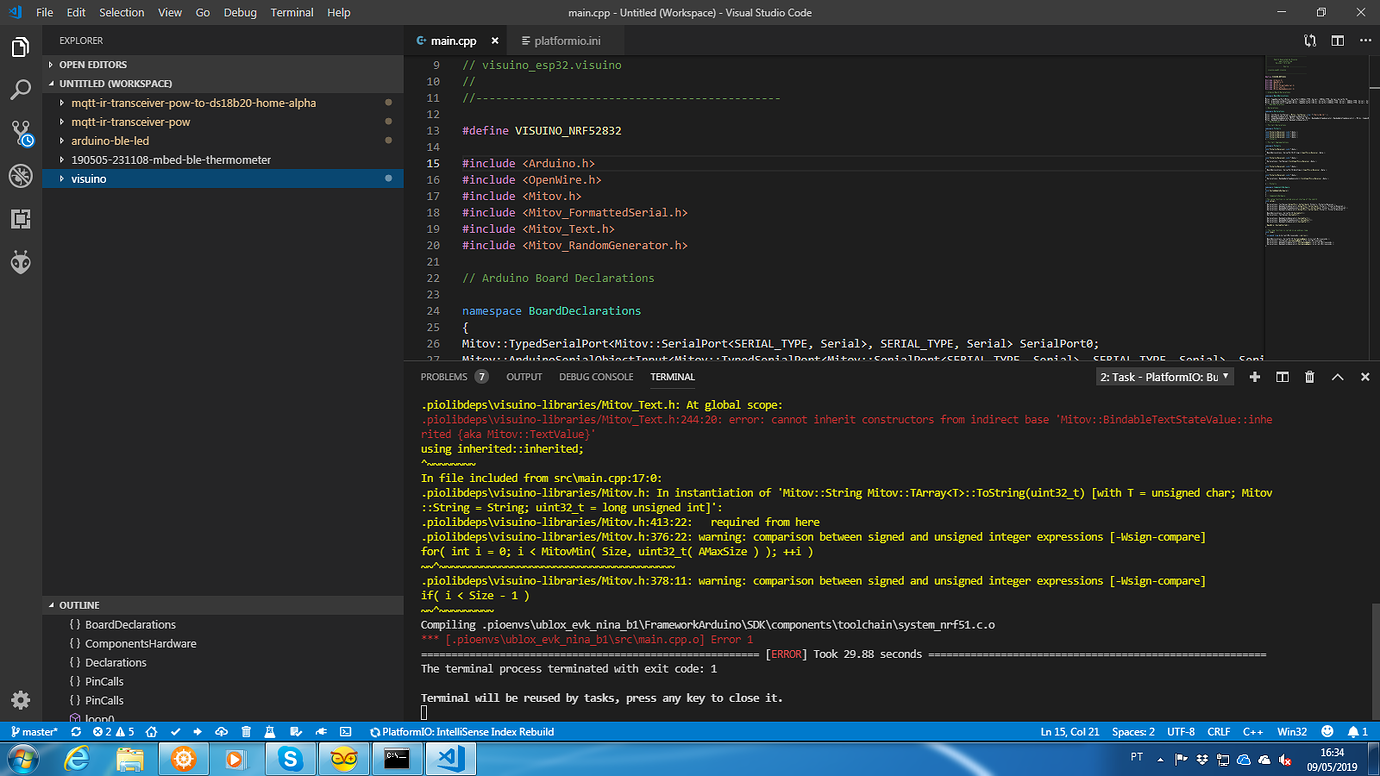
Task: Split the terminal panel
Action: pos(1282,377)
